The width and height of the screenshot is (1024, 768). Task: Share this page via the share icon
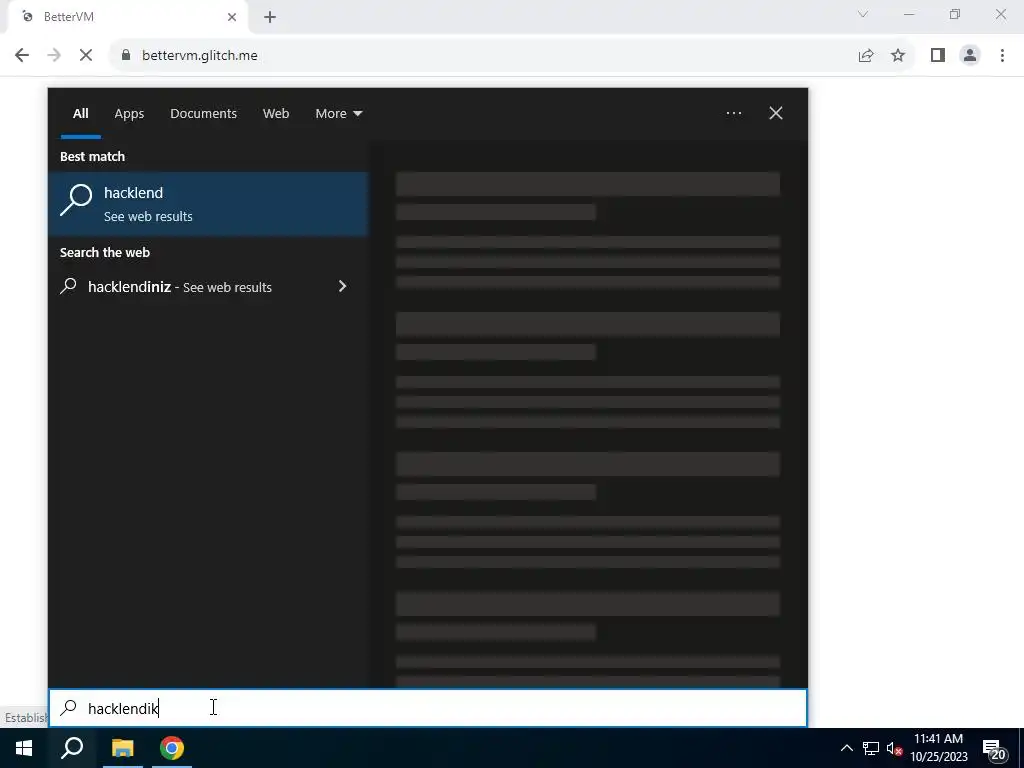coord(866,56)
